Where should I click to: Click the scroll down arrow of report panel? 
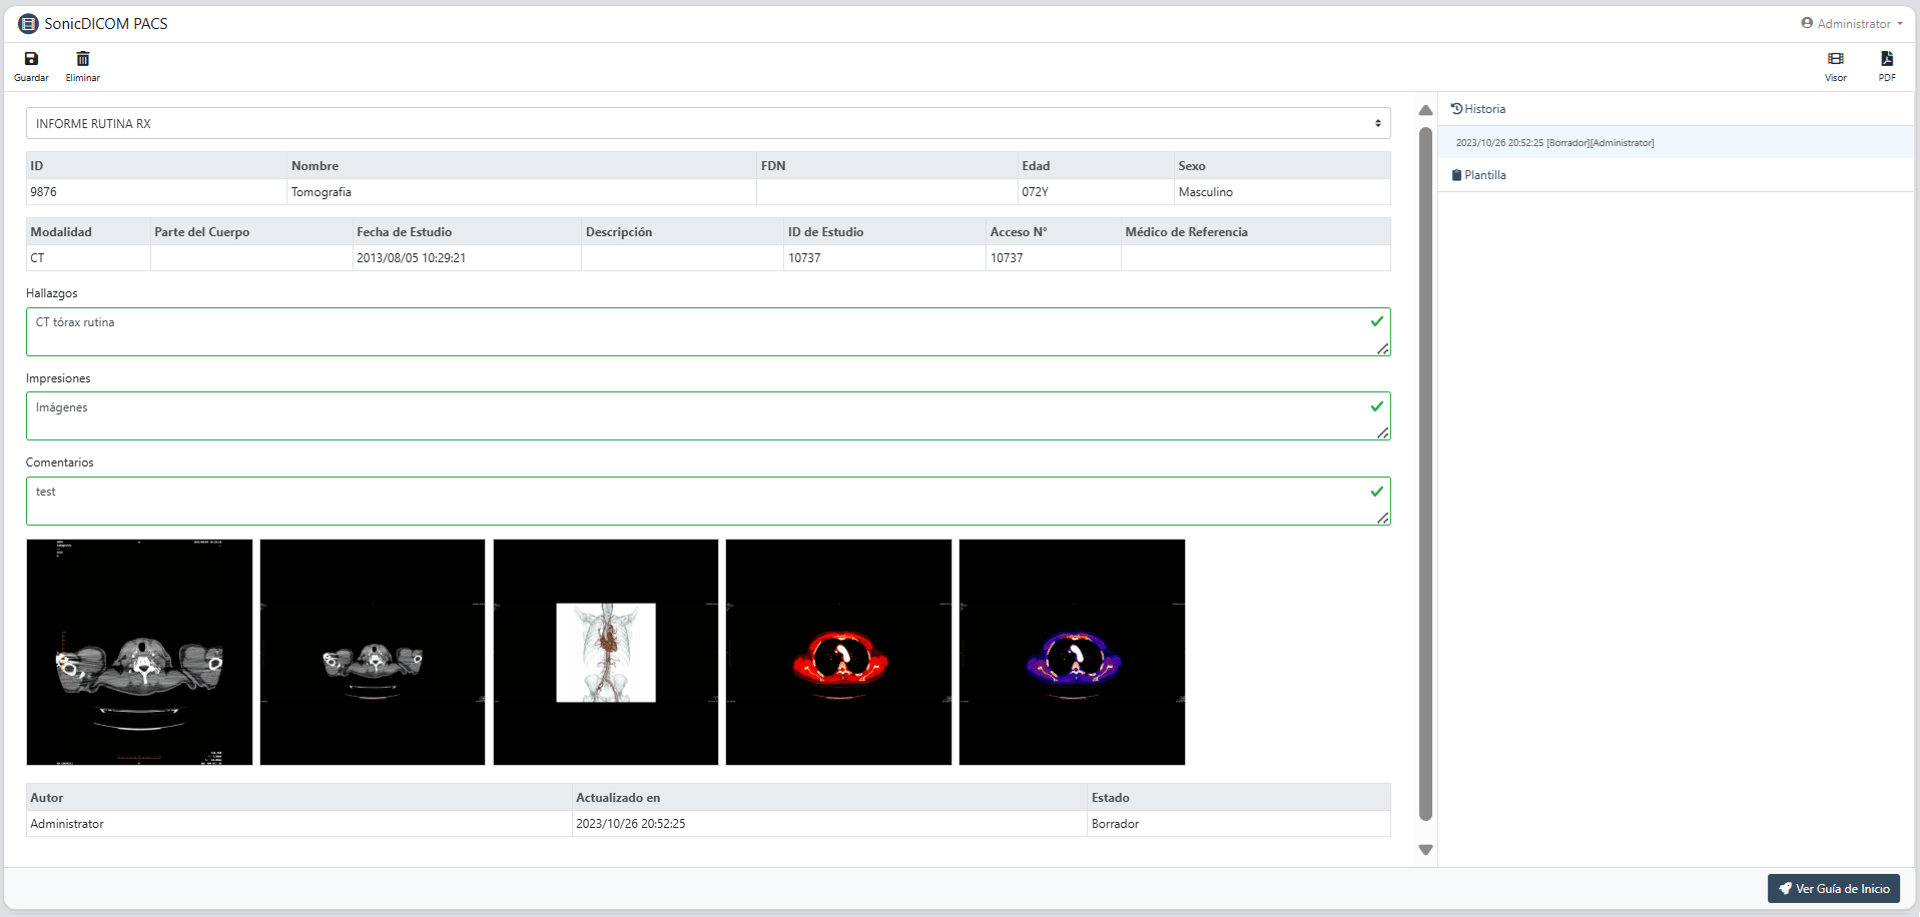(1426, 850)
